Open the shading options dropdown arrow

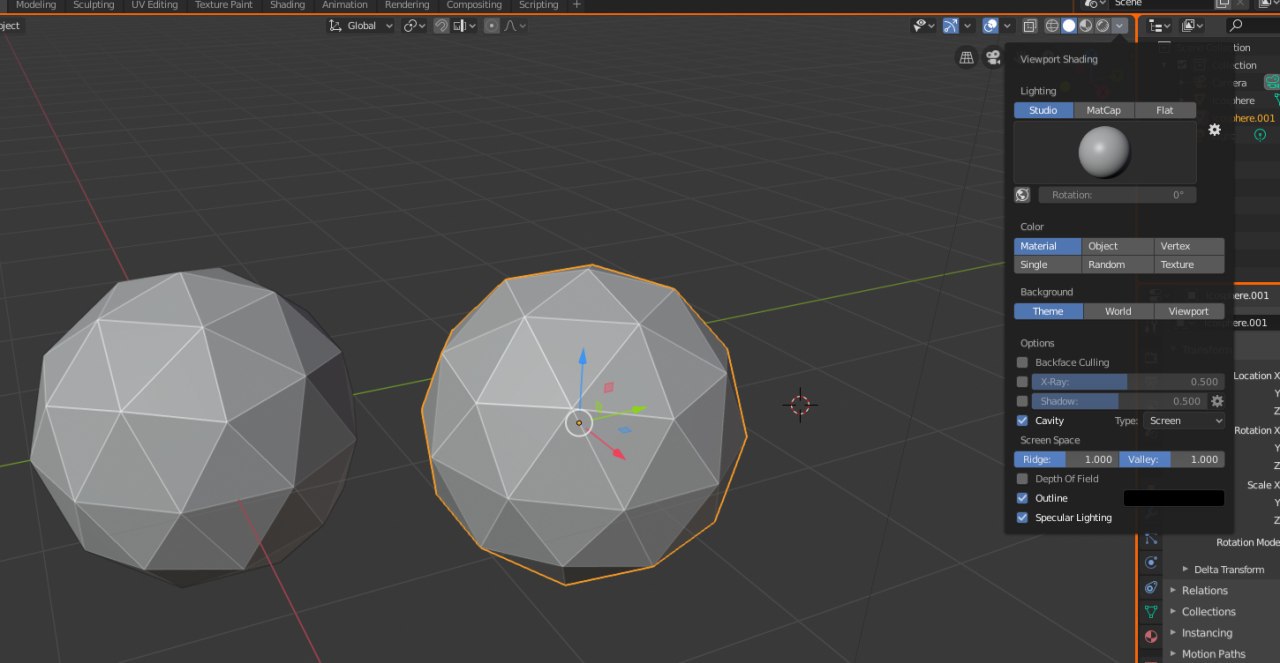tap(1119, 26)
